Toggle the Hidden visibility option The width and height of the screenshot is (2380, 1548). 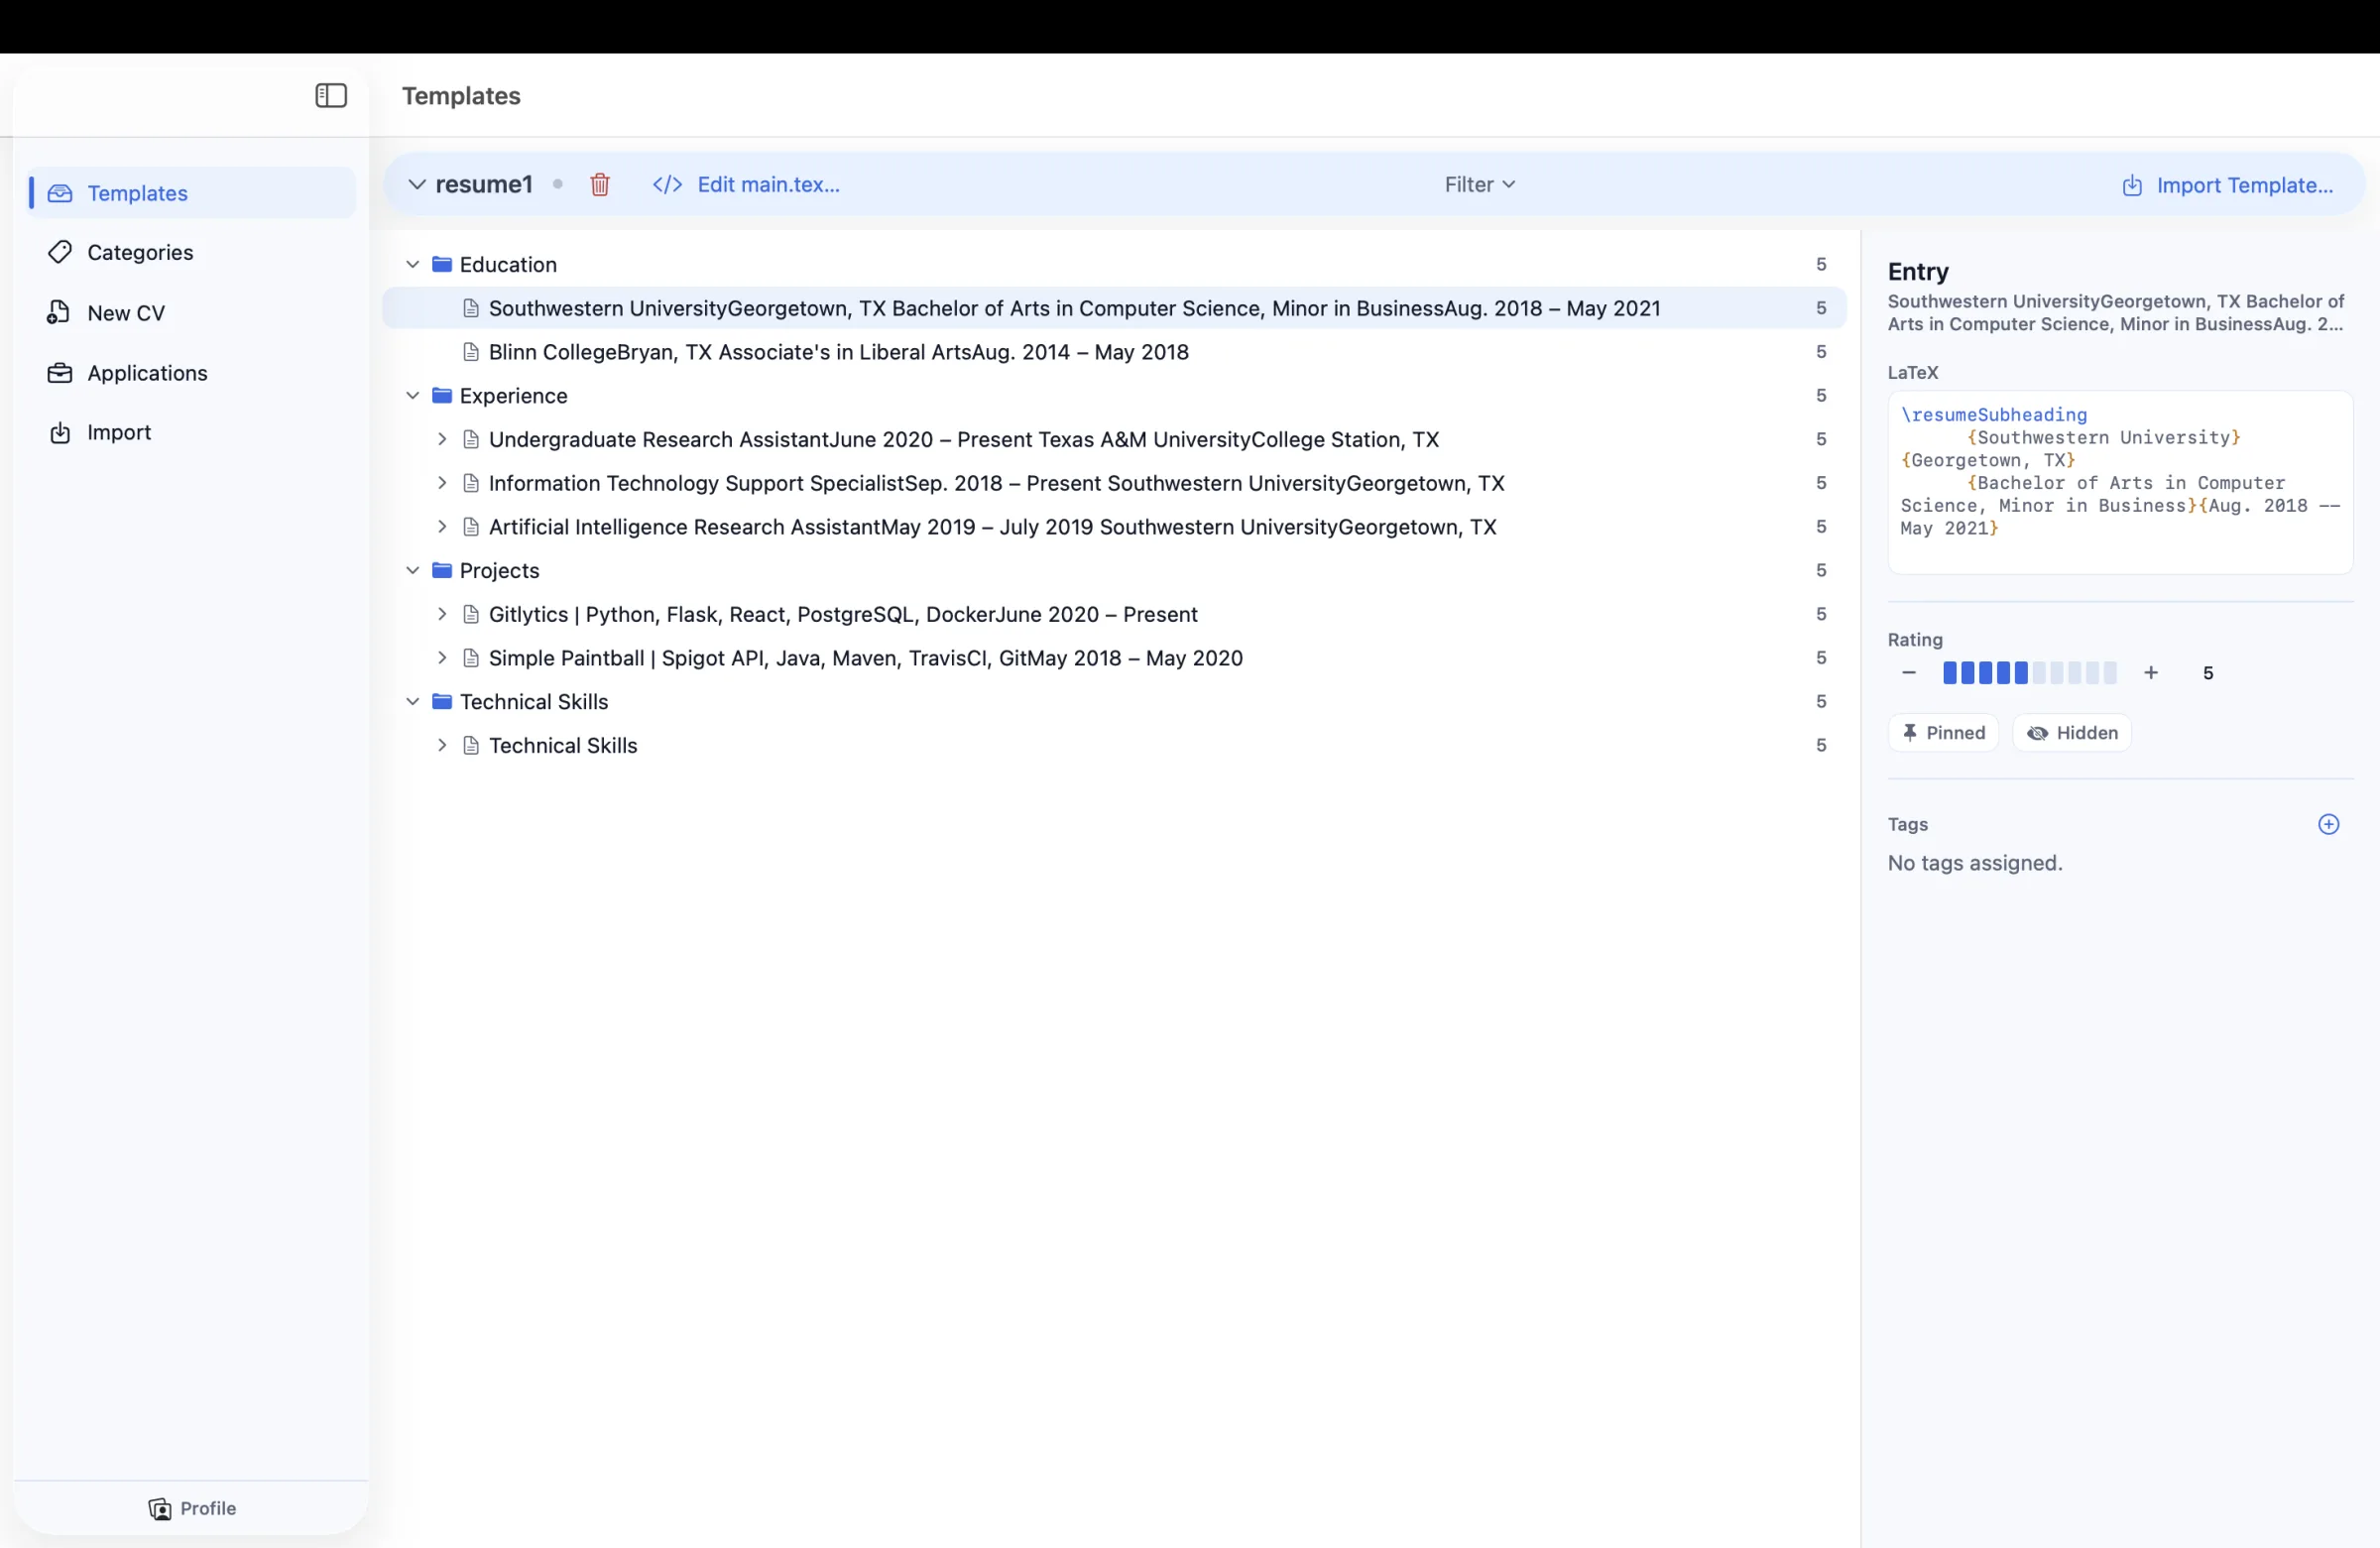point(2072,733)
